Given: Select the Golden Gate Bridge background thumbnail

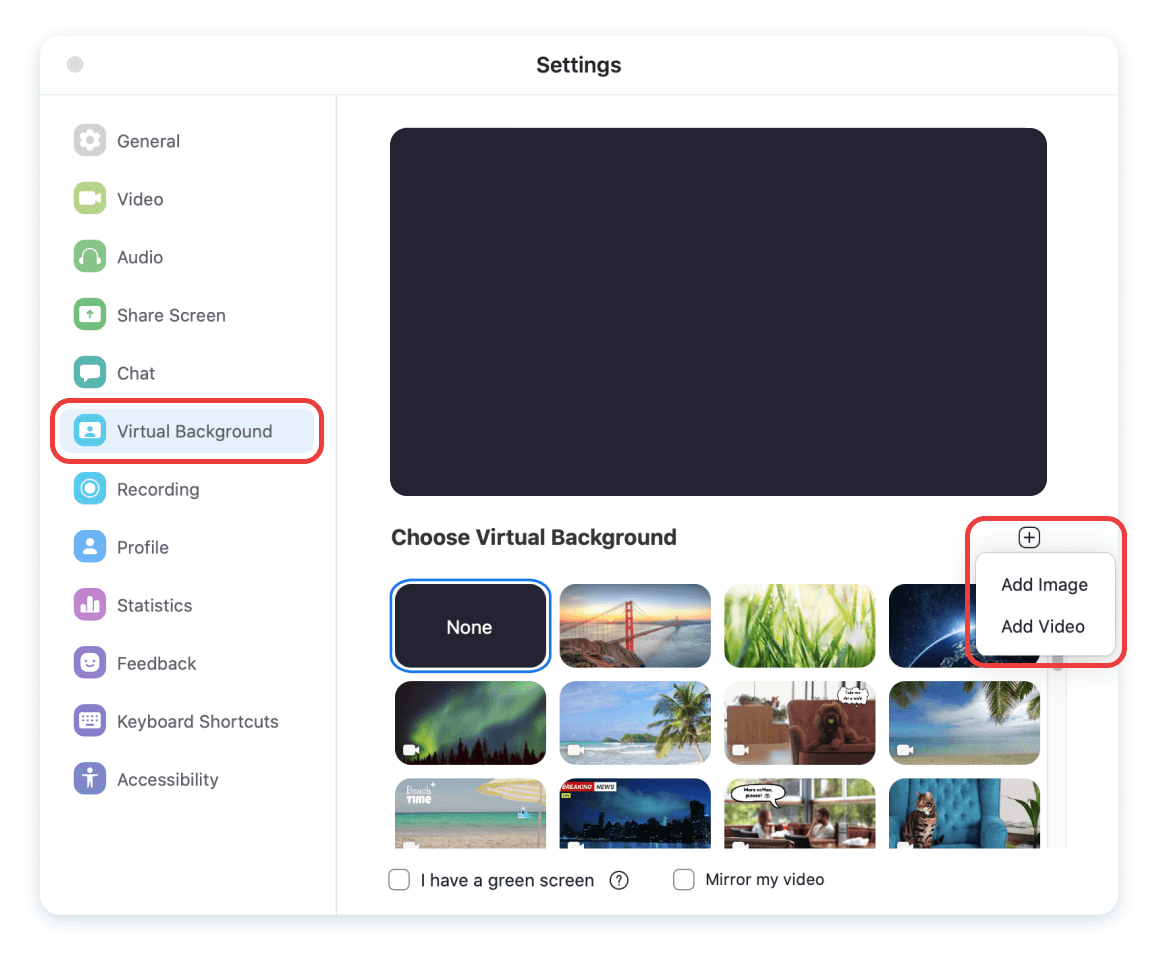Looking at the screenshot, I should [x=635, y=625].
